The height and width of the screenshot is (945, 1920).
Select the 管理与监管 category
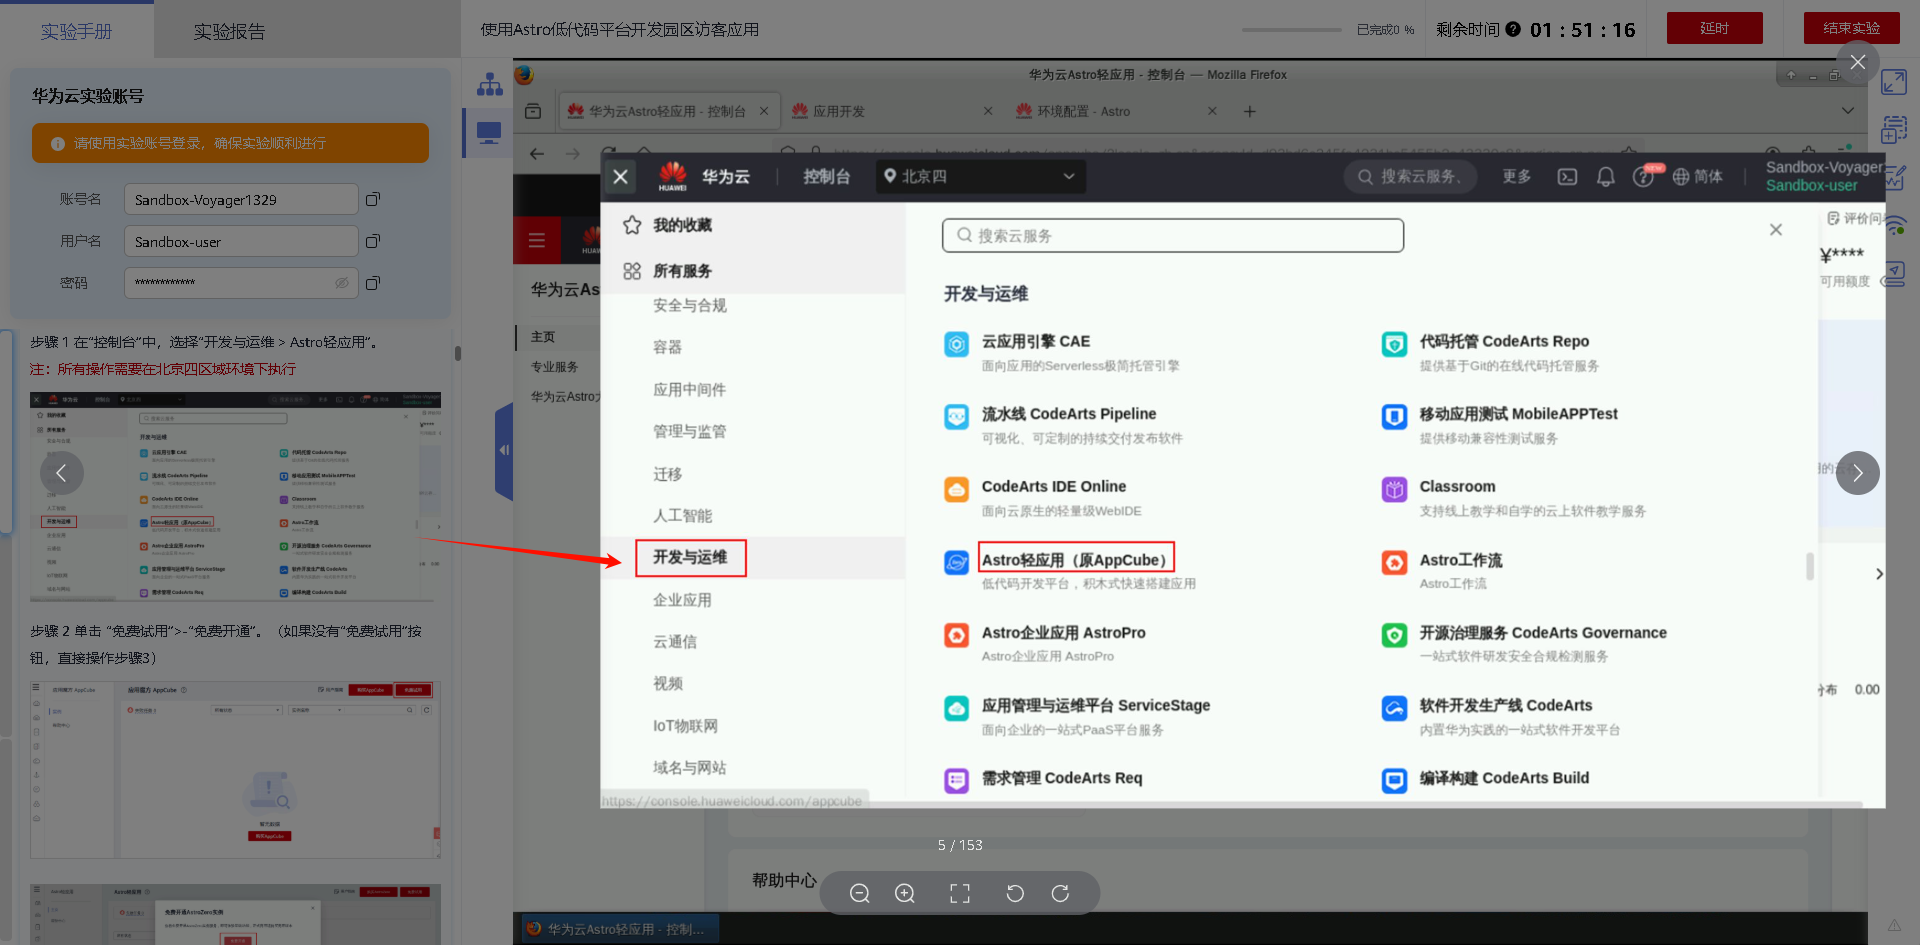690,432
